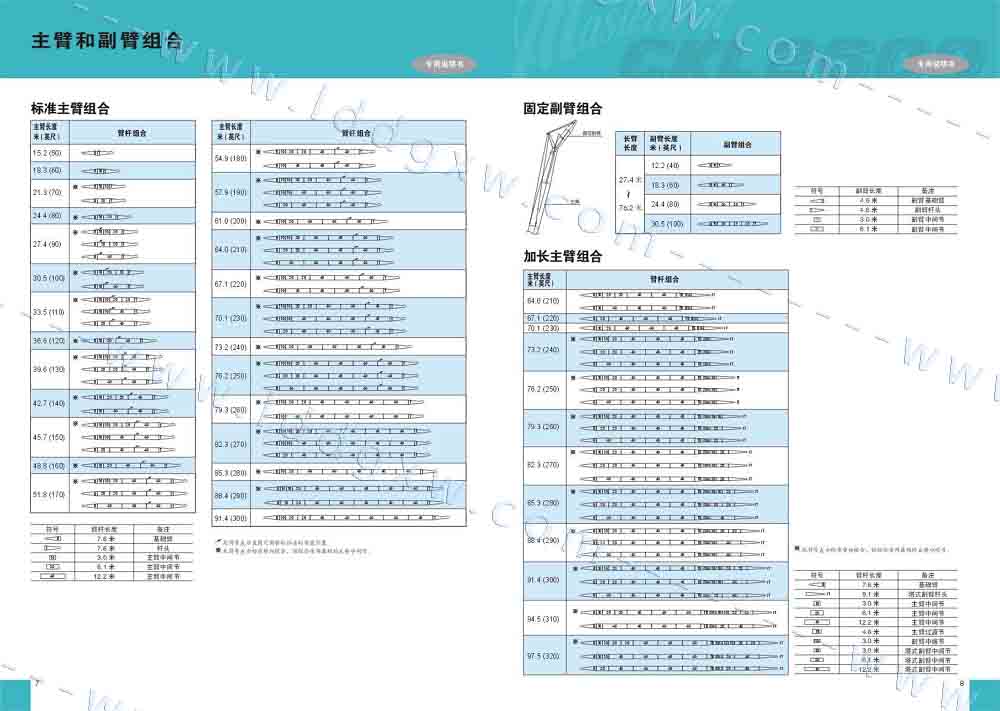
Task: Click '88.4 (290)' in the extended boom table
Action: [x=543, y=541]
